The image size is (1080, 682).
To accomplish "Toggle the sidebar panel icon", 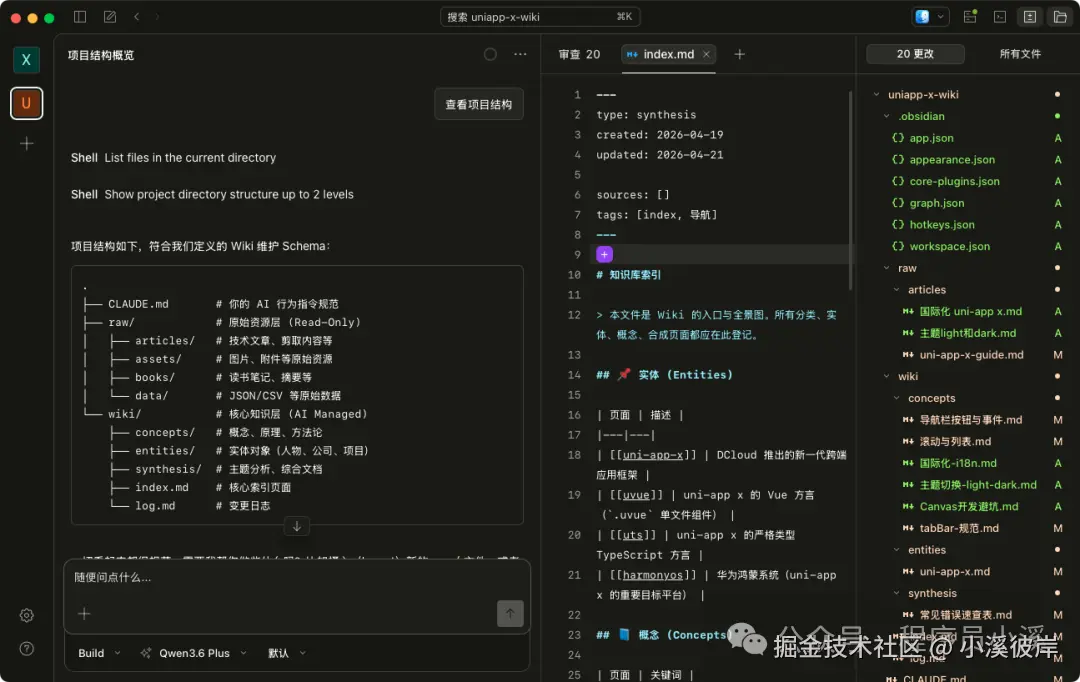I will point(80,17).
